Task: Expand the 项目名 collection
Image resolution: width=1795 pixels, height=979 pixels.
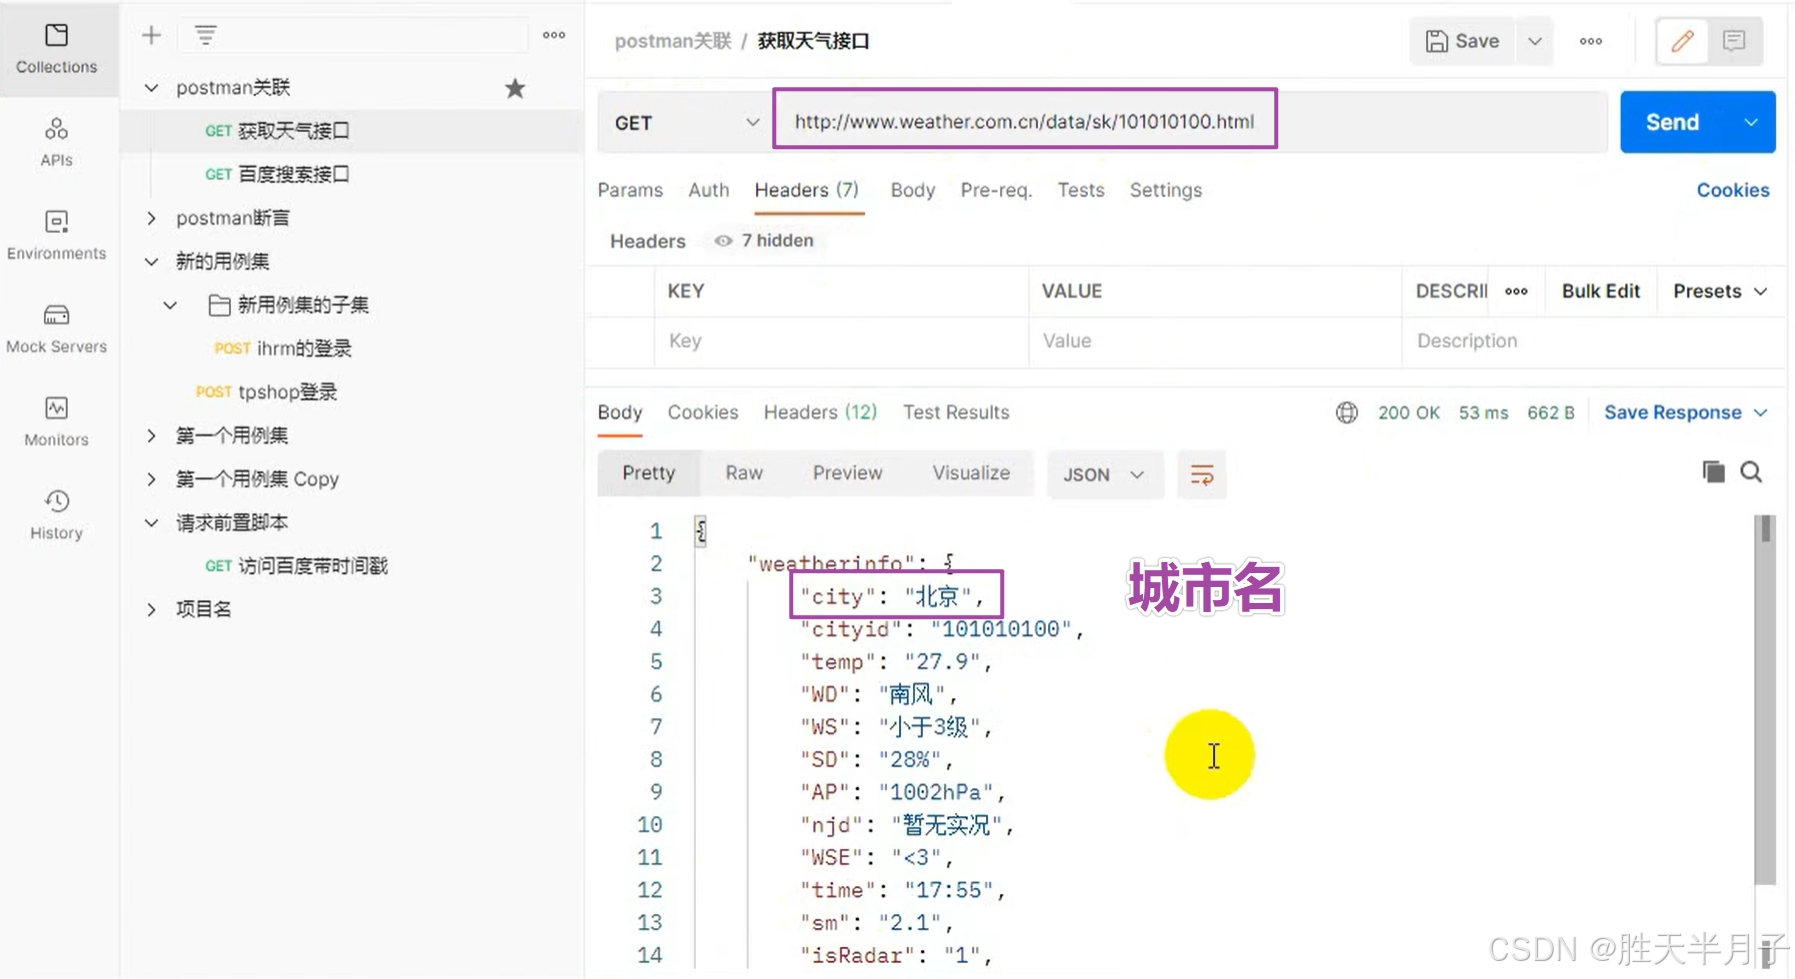Action: [151, 610]
